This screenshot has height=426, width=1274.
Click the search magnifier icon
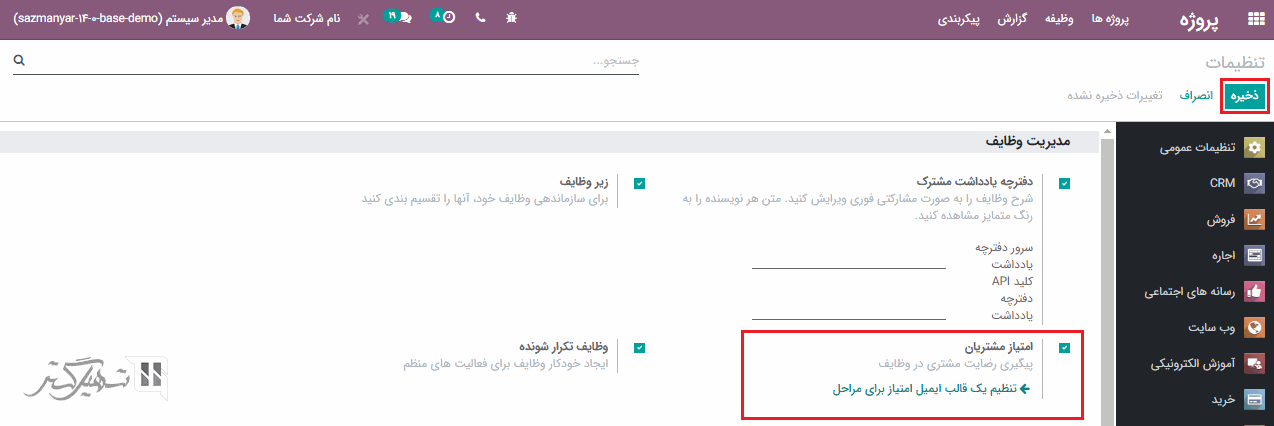click(18, 61)
